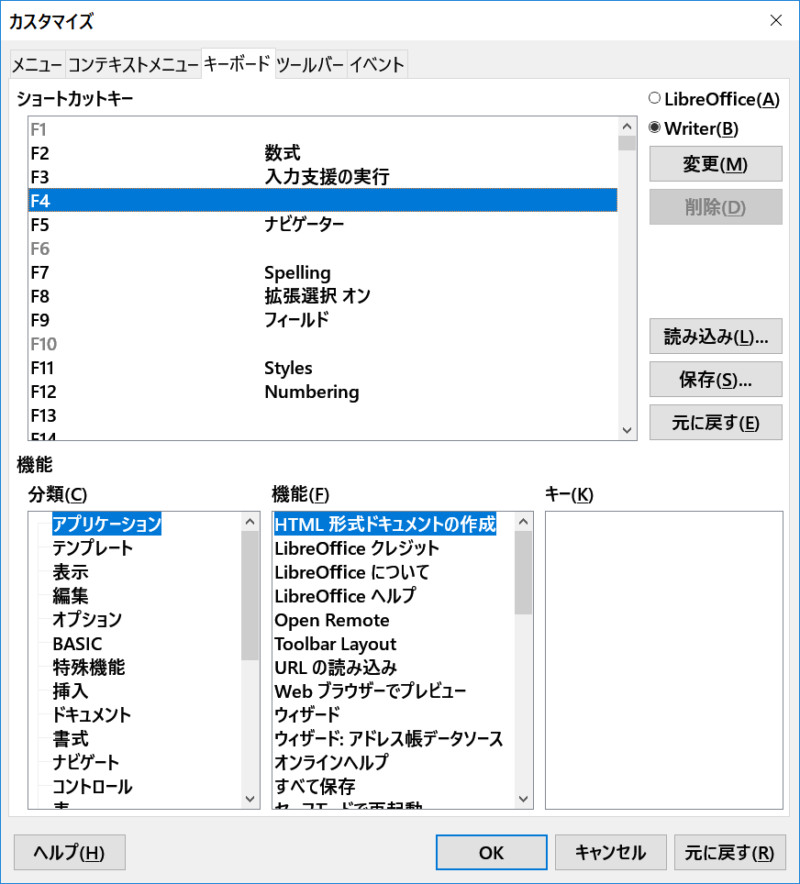Open the コンテキストメニュー tab
This screenshot has height=884, width=800.
tap(133, 65)
